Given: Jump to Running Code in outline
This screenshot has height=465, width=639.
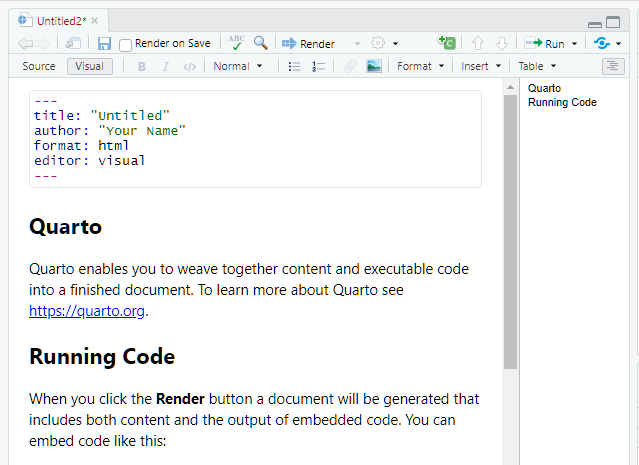Looking at the screenshot, I should [x=562, y=102].
